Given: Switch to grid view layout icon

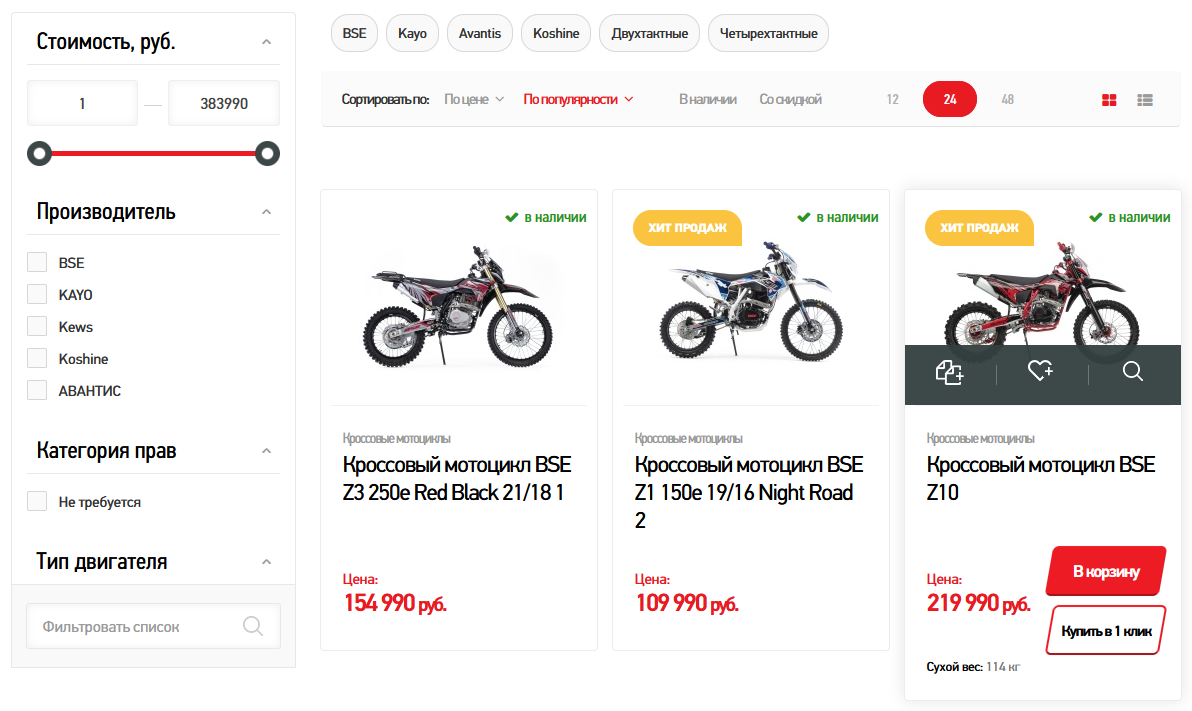Looking at the screenshot, I should 1109,100.
